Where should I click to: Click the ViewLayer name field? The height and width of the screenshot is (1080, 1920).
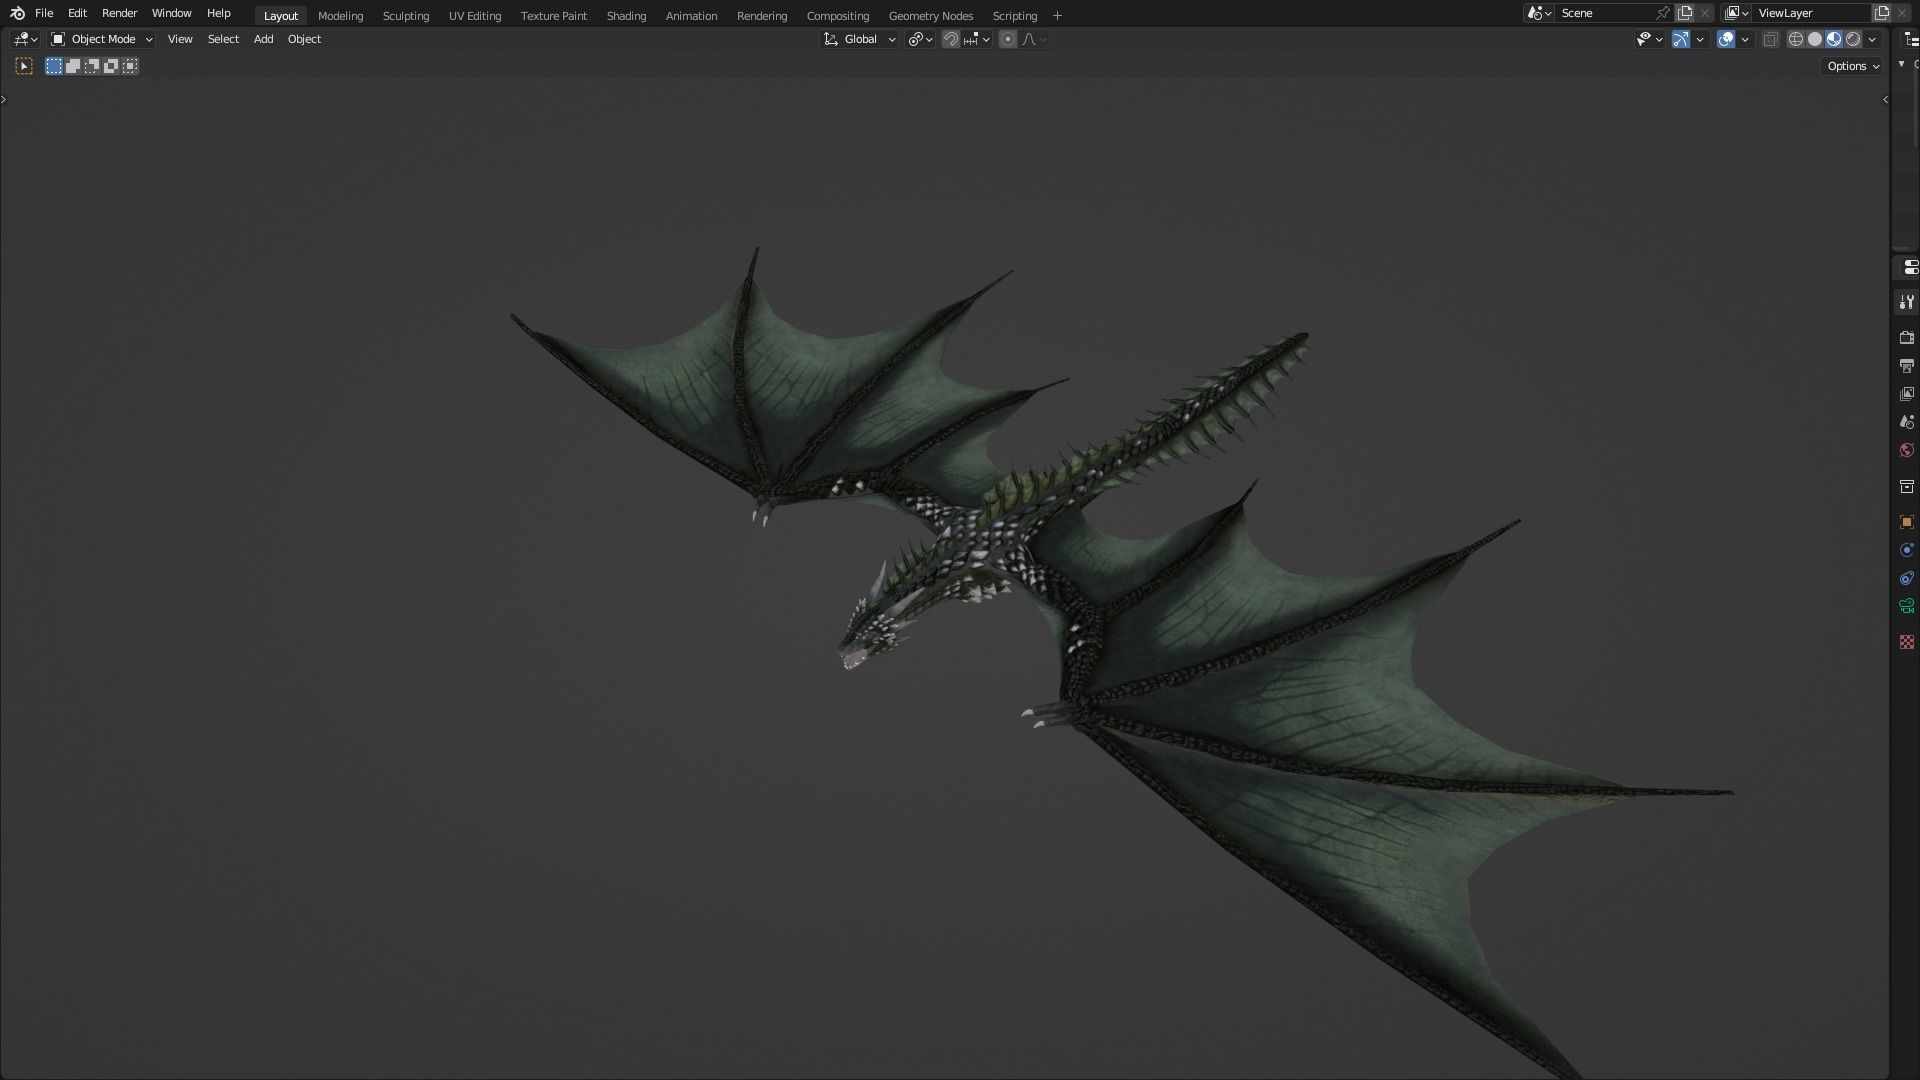click(1812, 13)
